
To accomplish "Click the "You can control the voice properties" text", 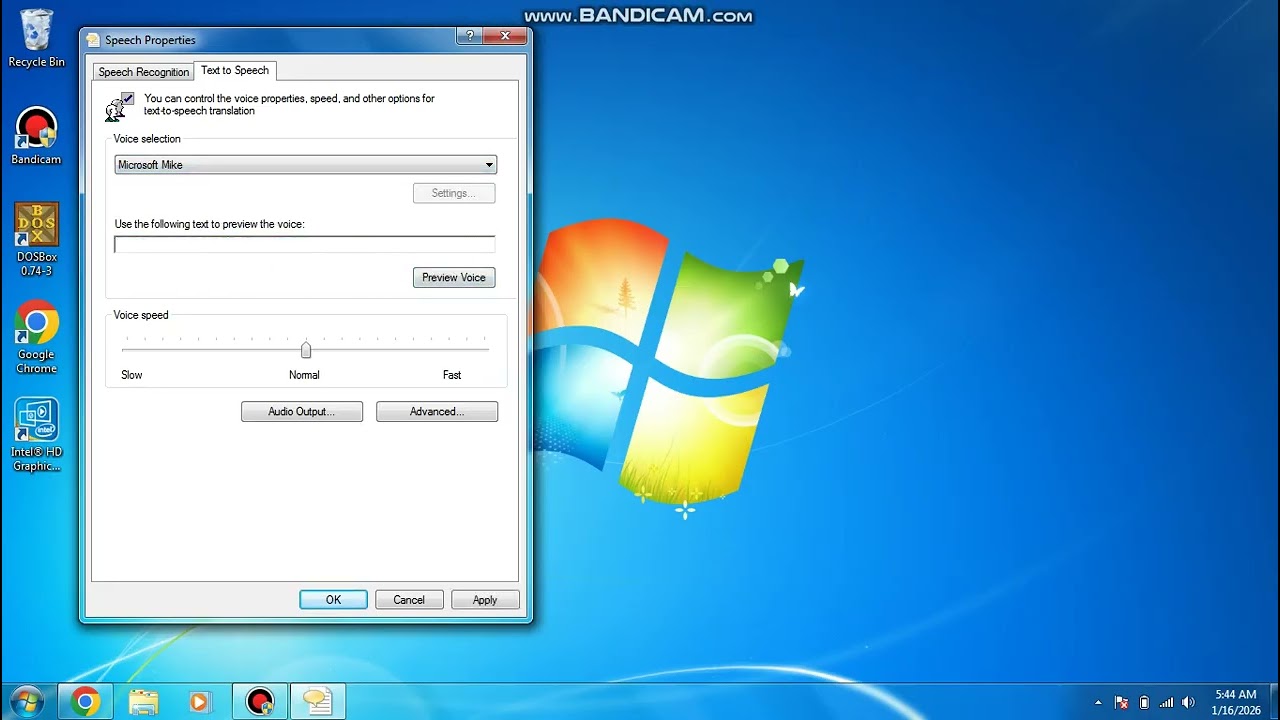I will coord(289,105).
